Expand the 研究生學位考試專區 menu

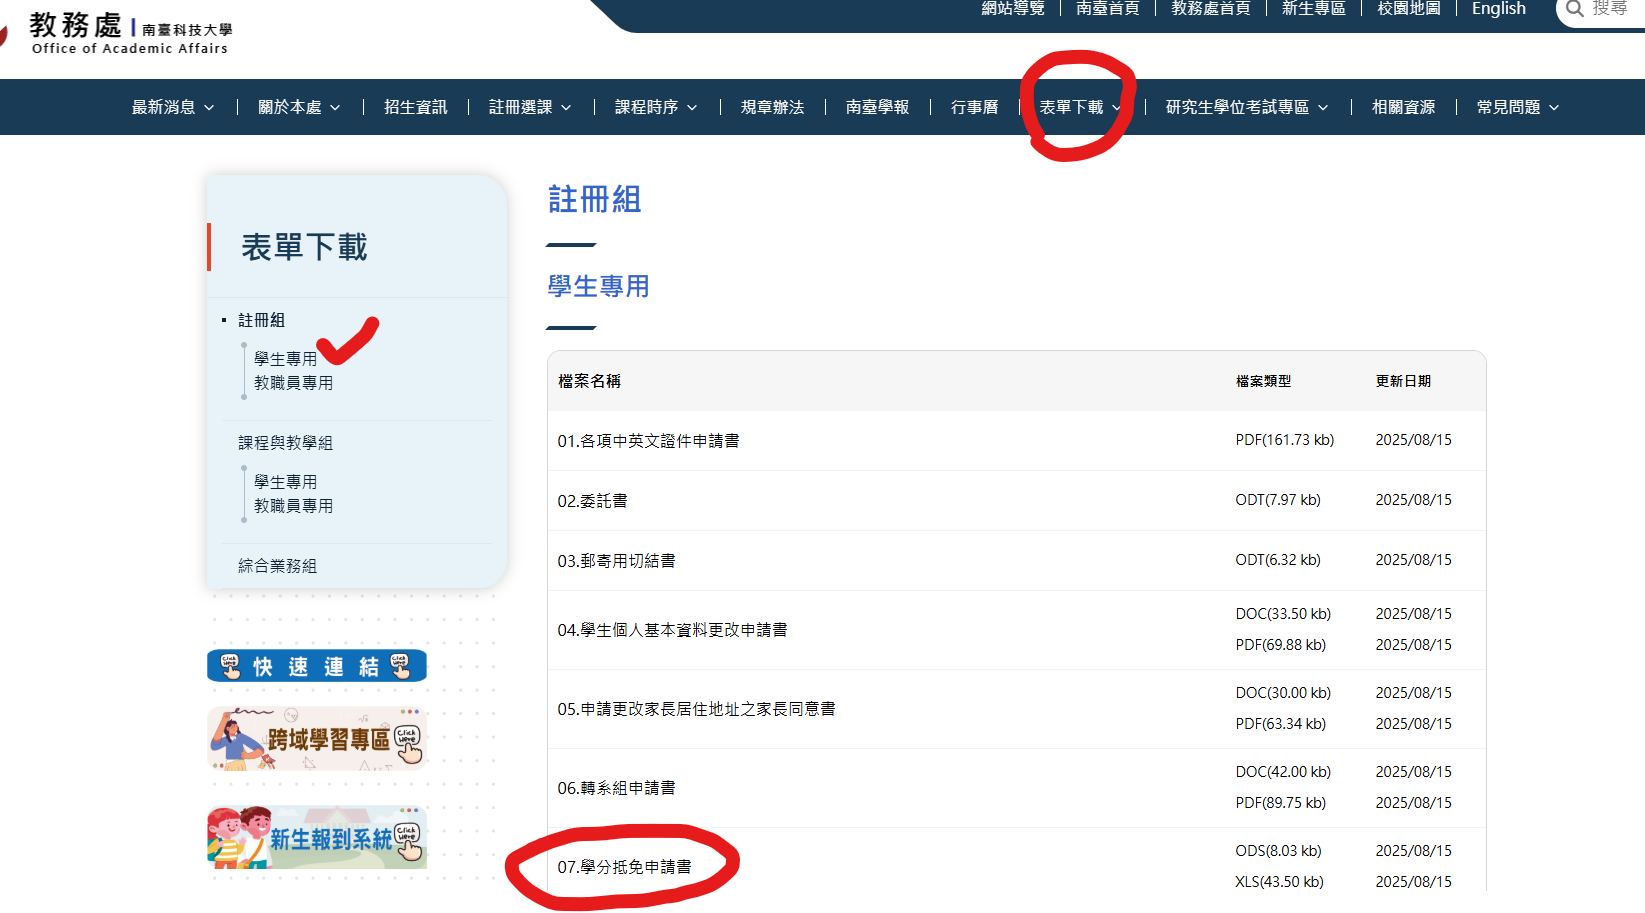[x=1246, y=107]
